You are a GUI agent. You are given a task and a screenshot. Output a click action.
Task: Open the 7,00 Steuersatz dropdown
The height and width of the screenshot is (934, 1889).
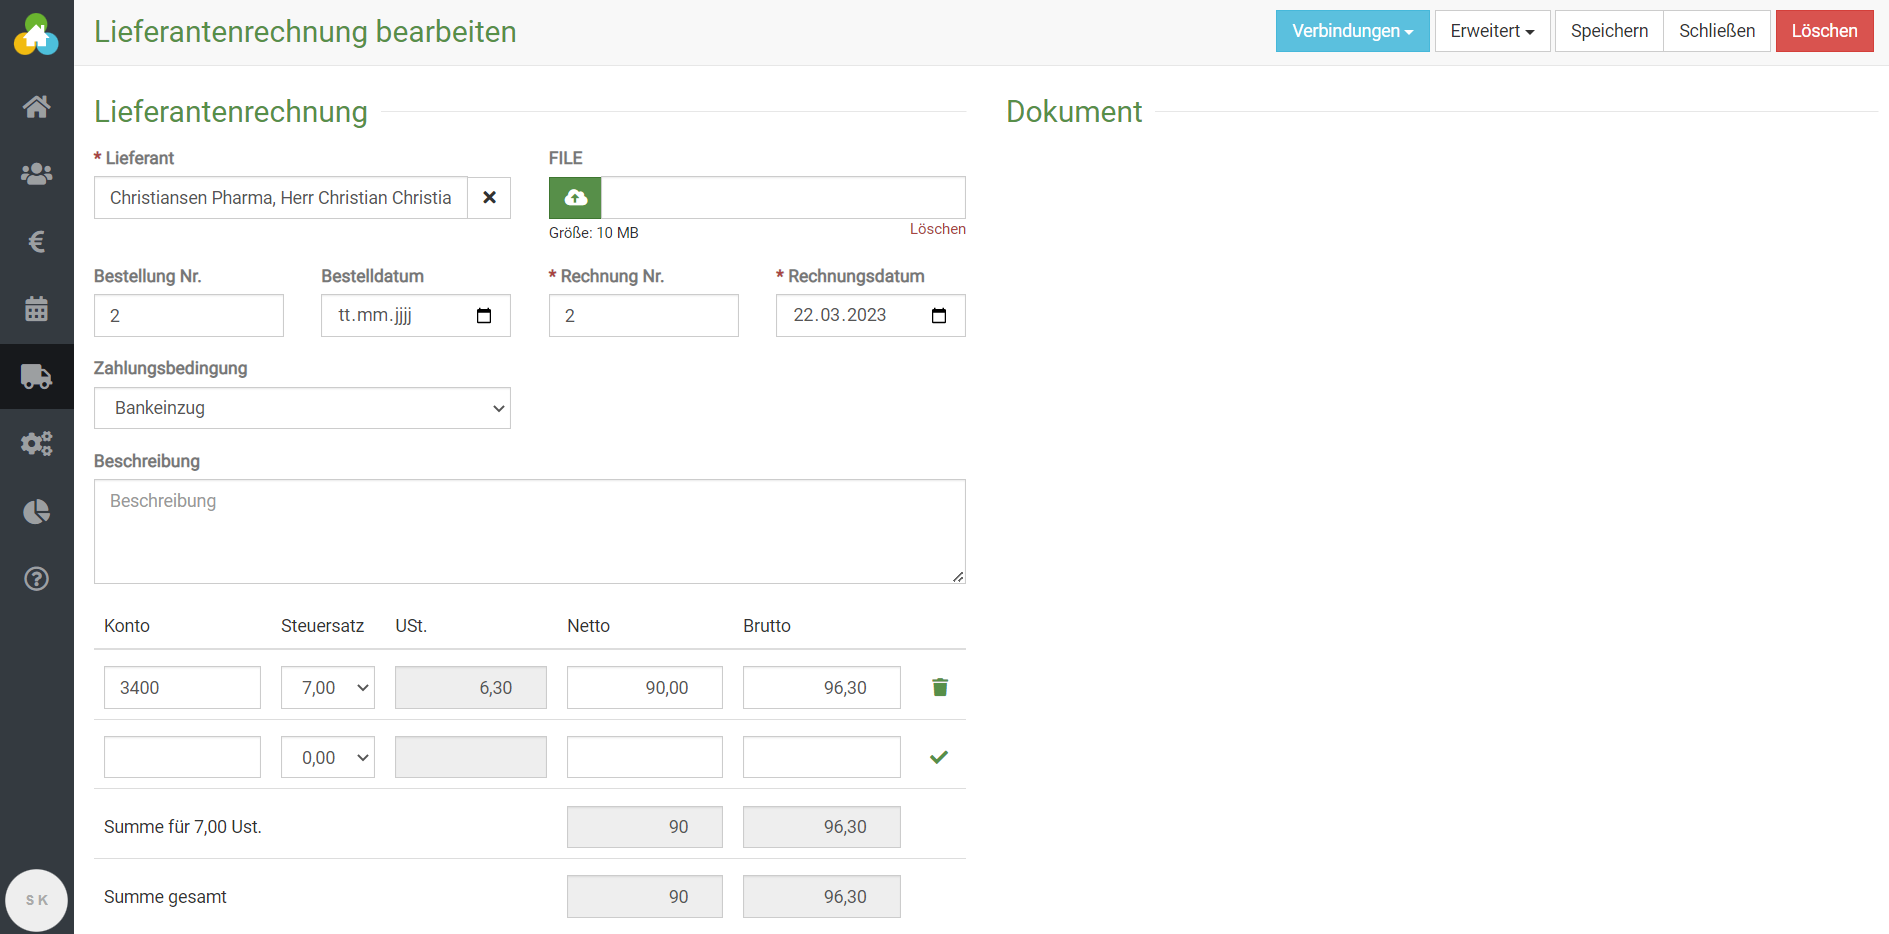point(328,688)
